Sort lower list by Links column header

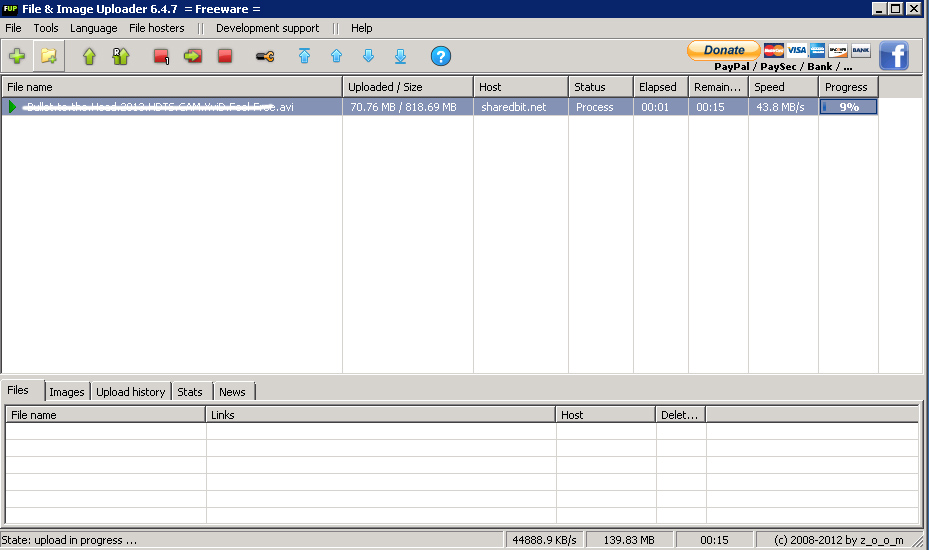point(380,414)
